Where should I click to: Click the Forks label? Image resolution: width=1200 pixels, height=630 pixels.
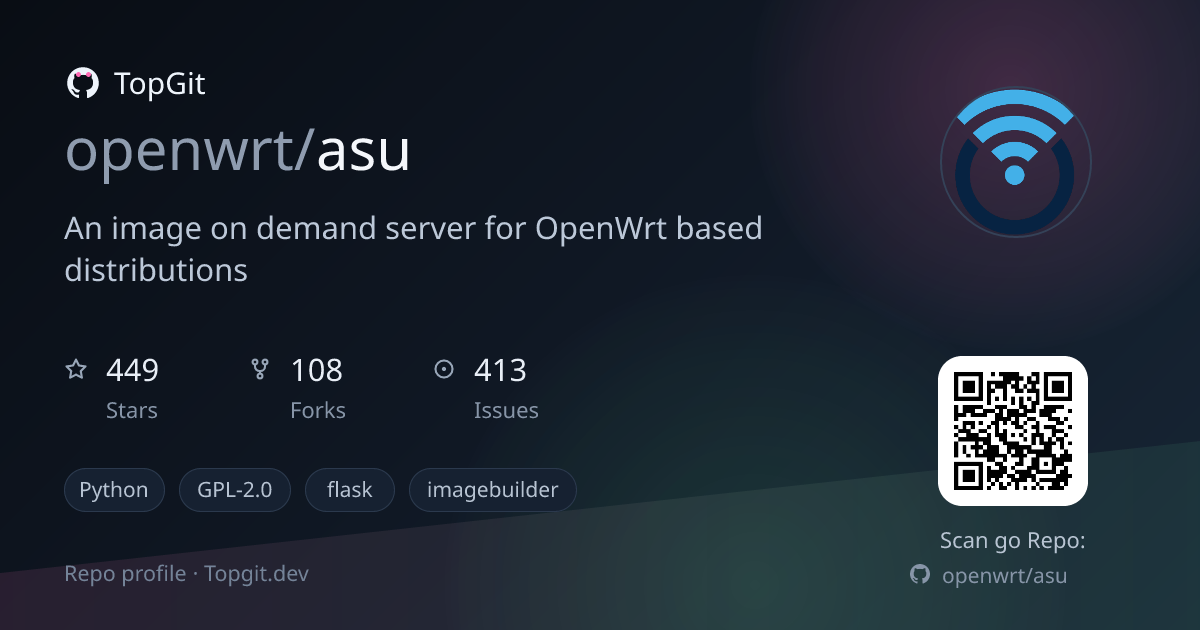coord(318,410)
